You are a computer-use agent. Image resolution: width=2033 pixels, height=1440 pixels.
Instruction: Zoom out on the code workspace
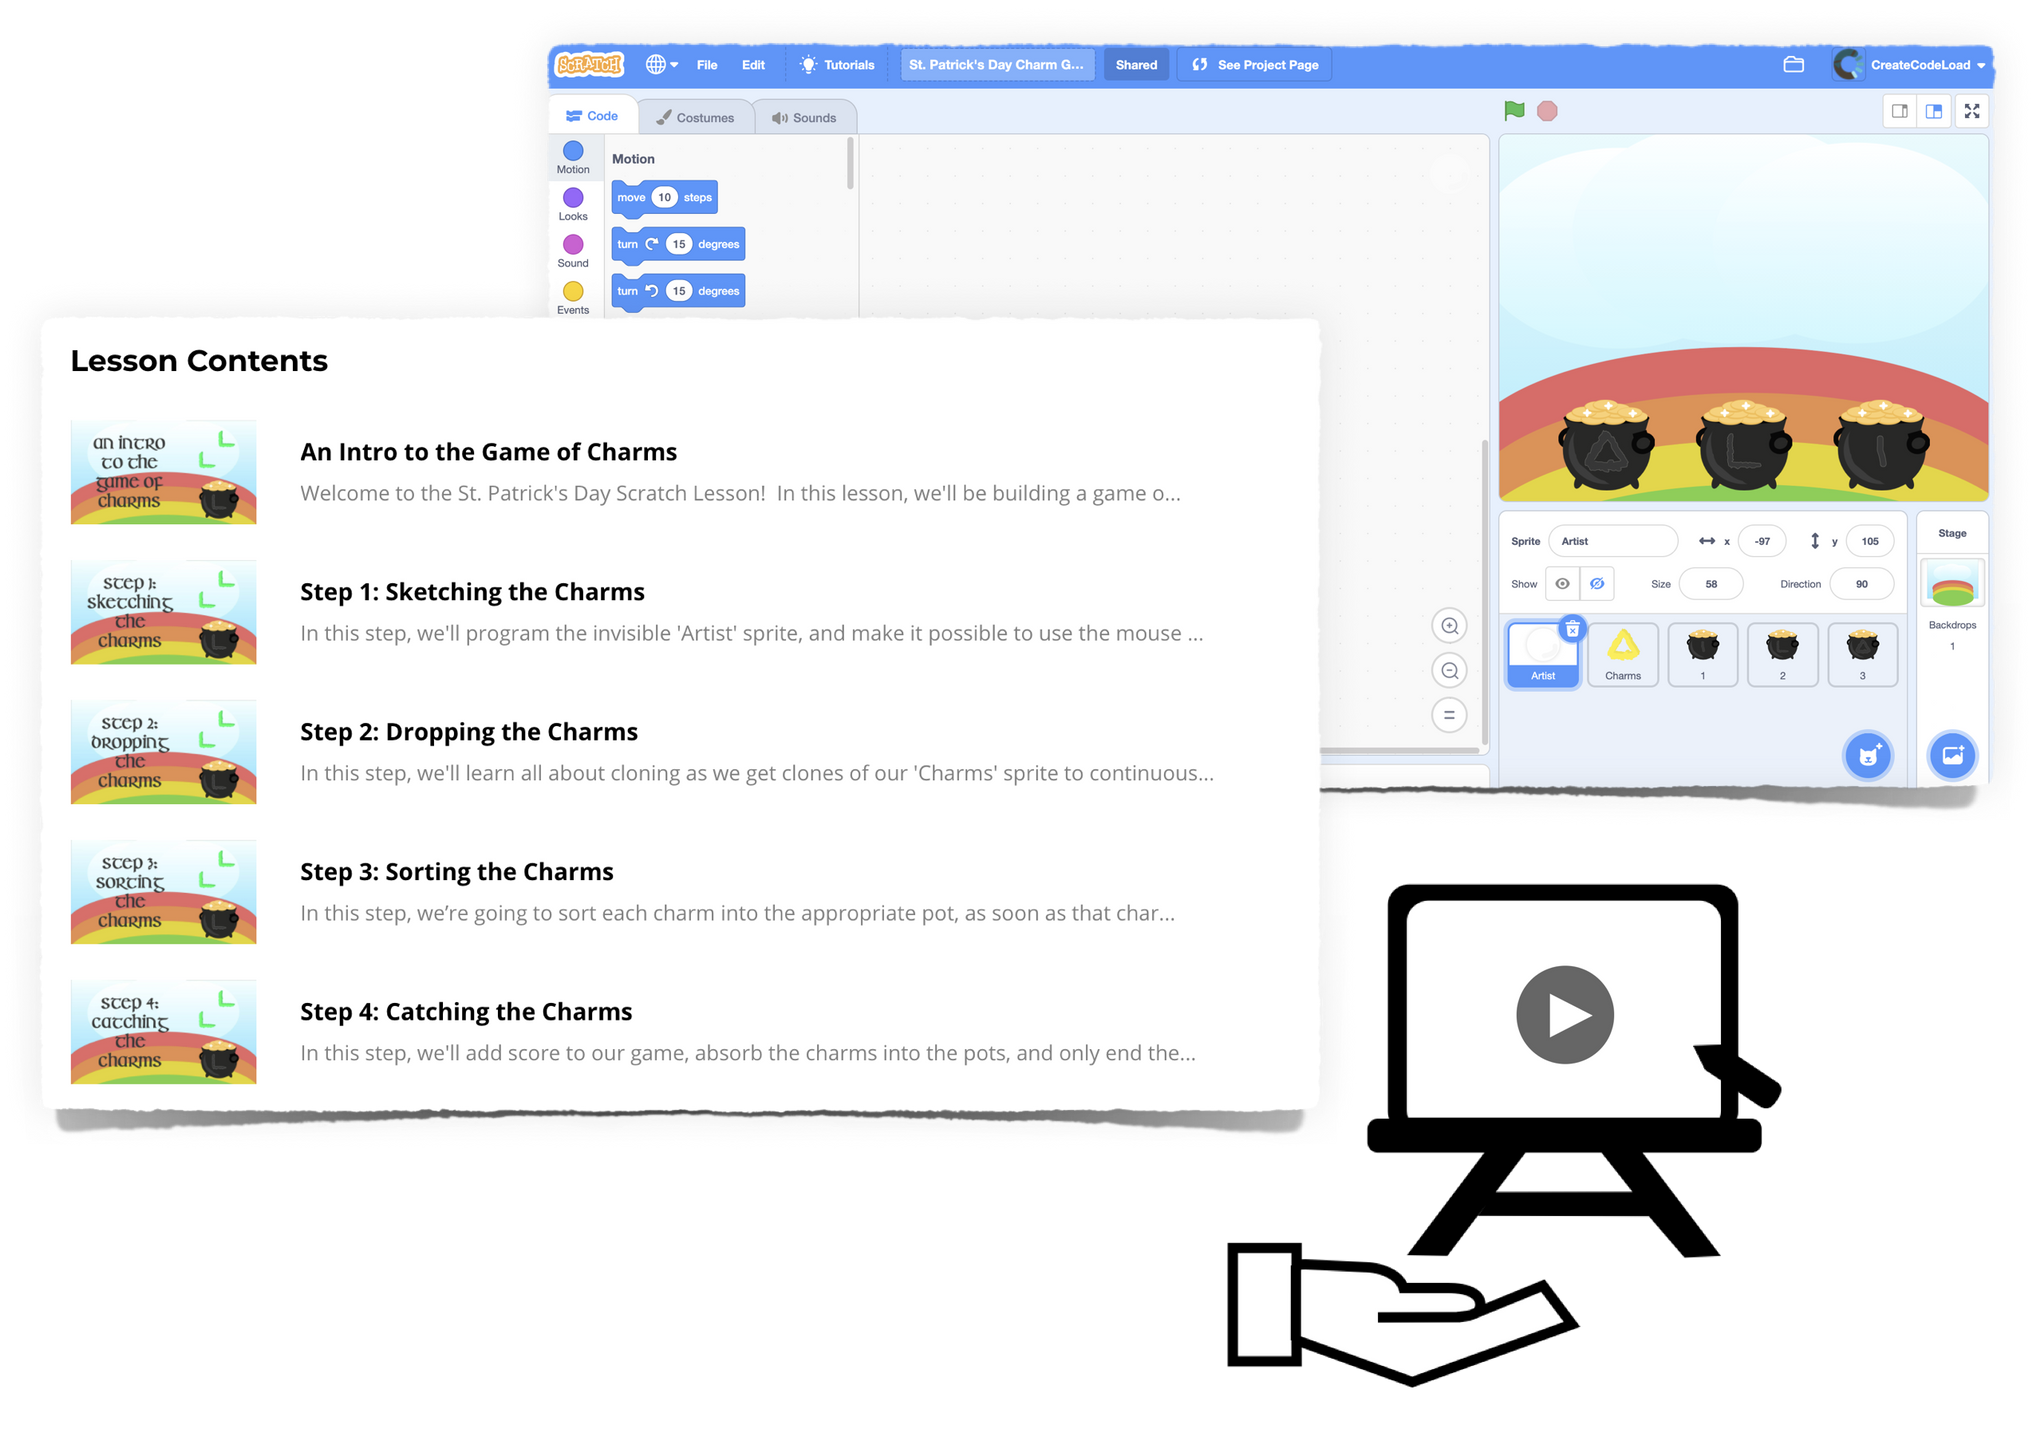(x=1449, y=671)
